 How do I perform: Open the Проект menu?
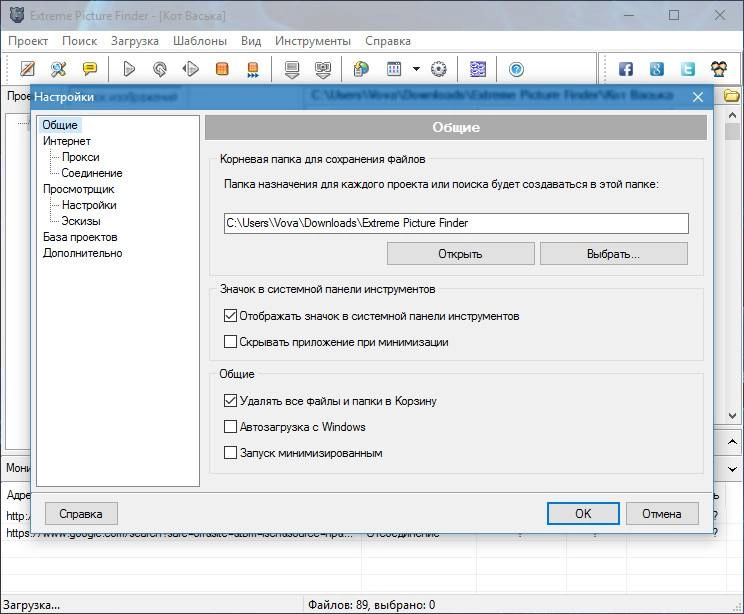pyautogui.click(x=28, y=41)
